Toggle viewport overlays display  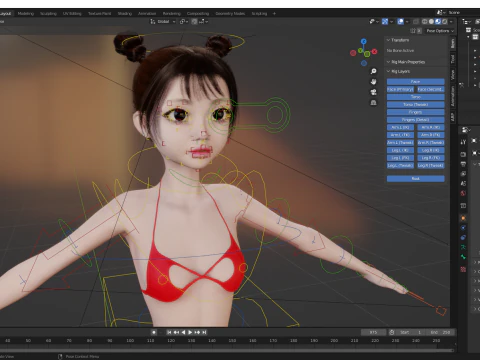[400, 21]
